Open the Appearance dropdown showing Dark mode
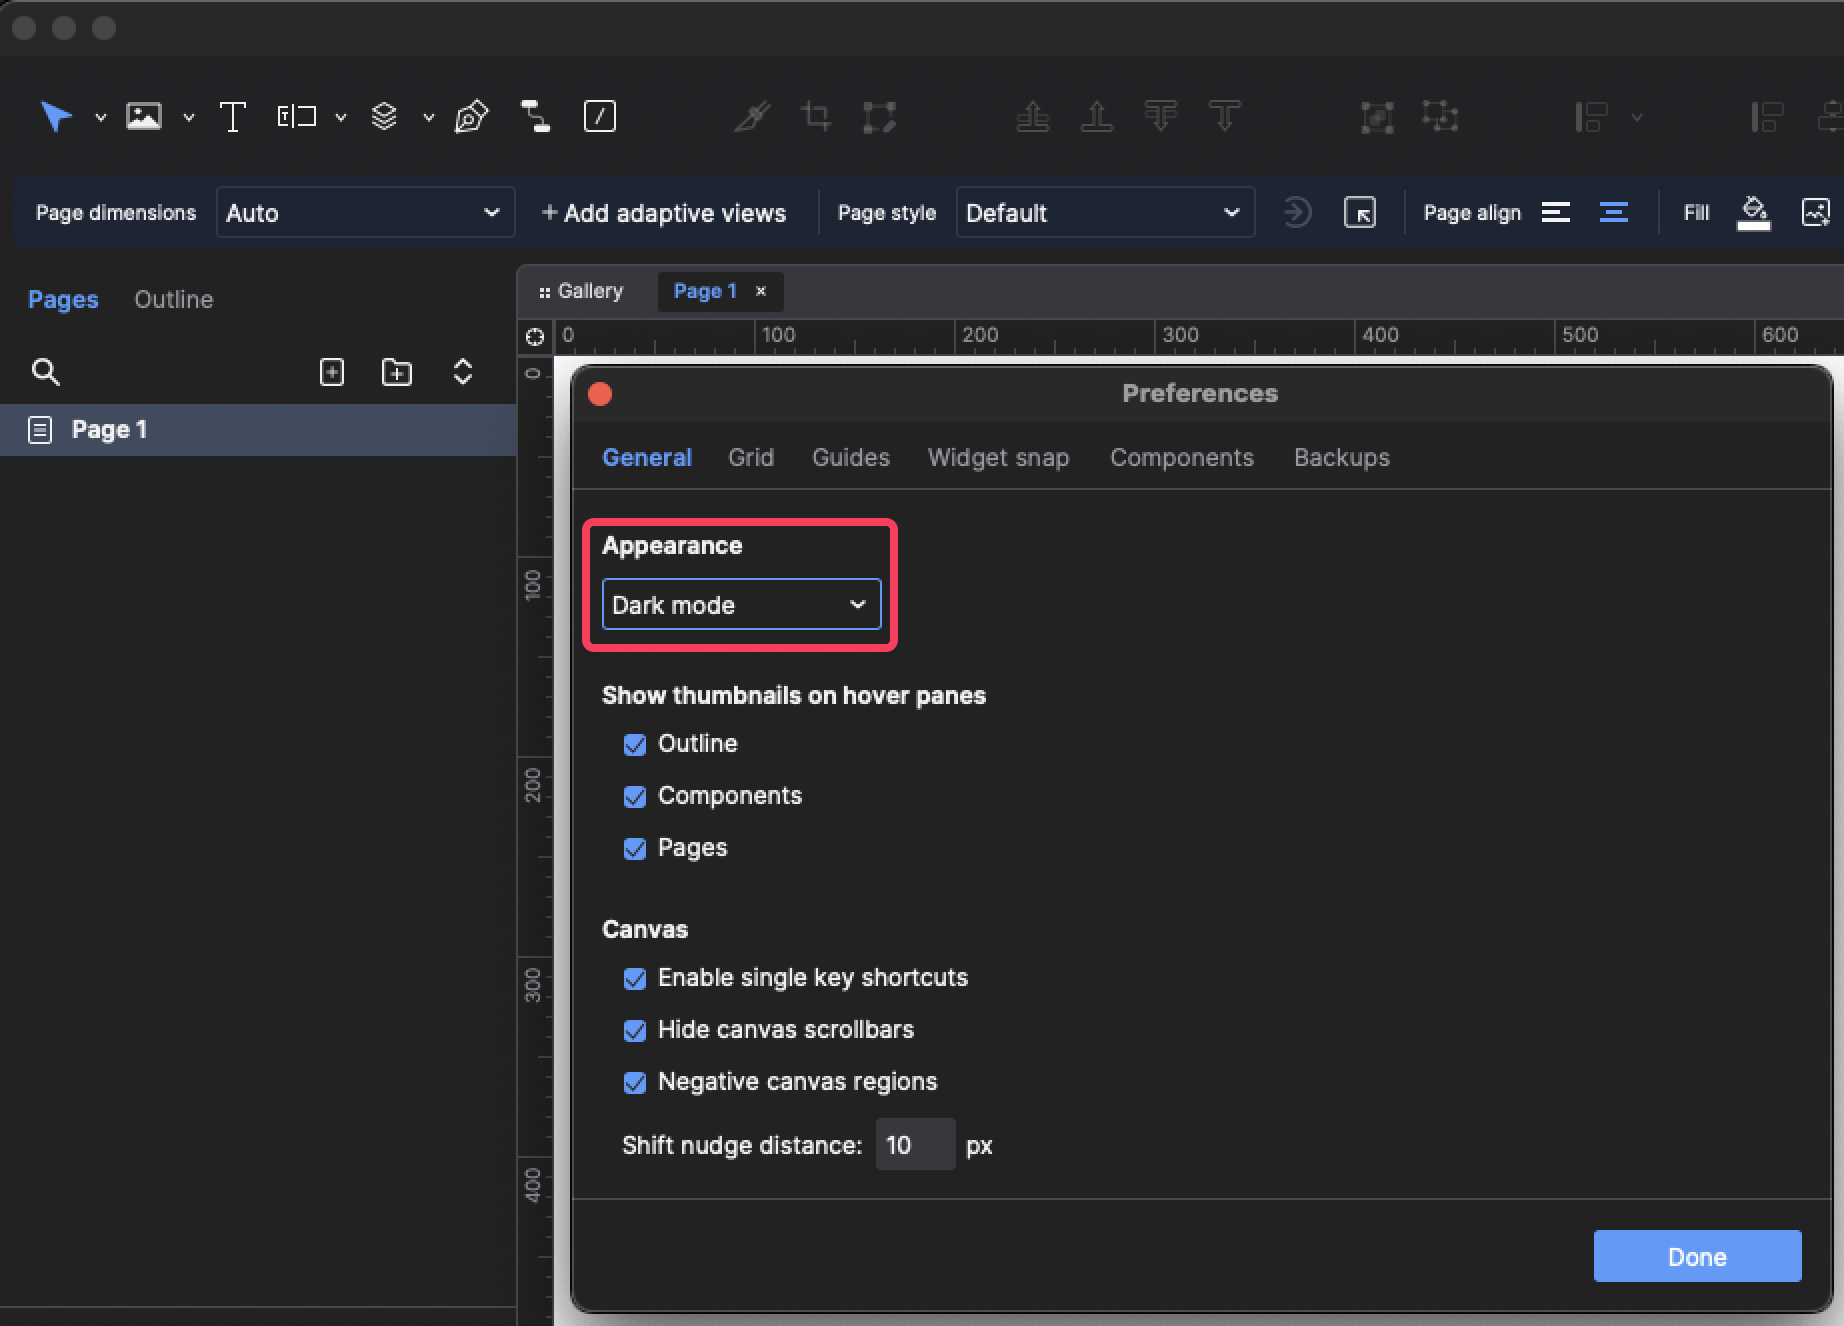 [740, 604]
